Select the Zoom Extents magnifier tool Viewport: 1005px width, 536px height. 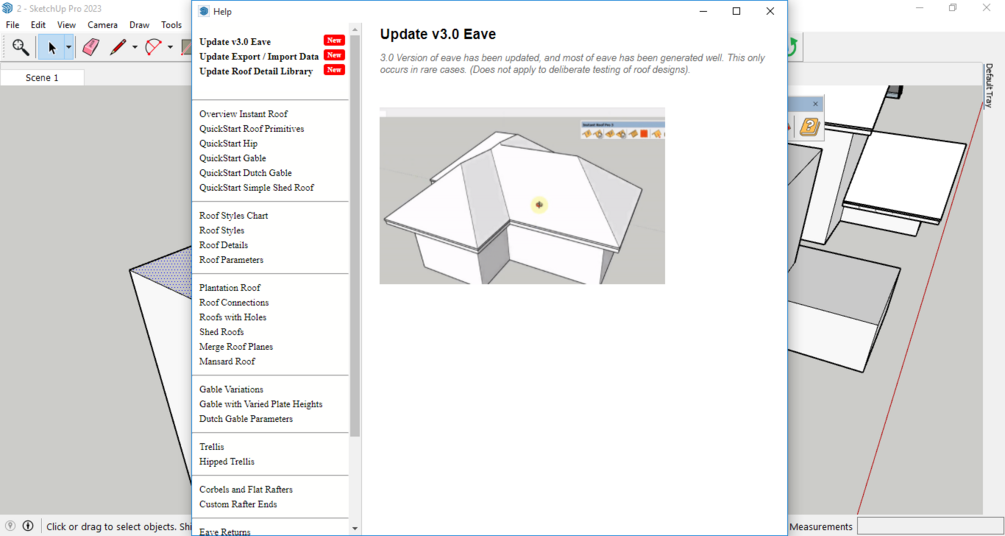coord(21,47)
